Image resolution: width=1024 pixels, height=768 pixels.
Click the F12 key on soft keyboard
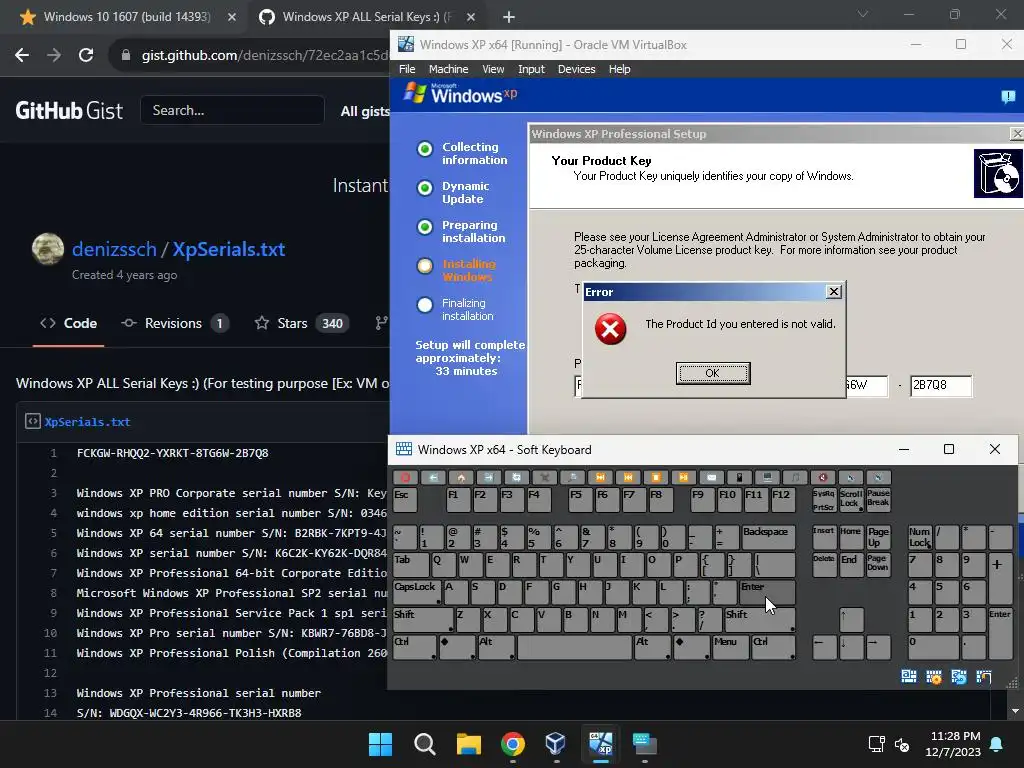[x=782, y=500]
